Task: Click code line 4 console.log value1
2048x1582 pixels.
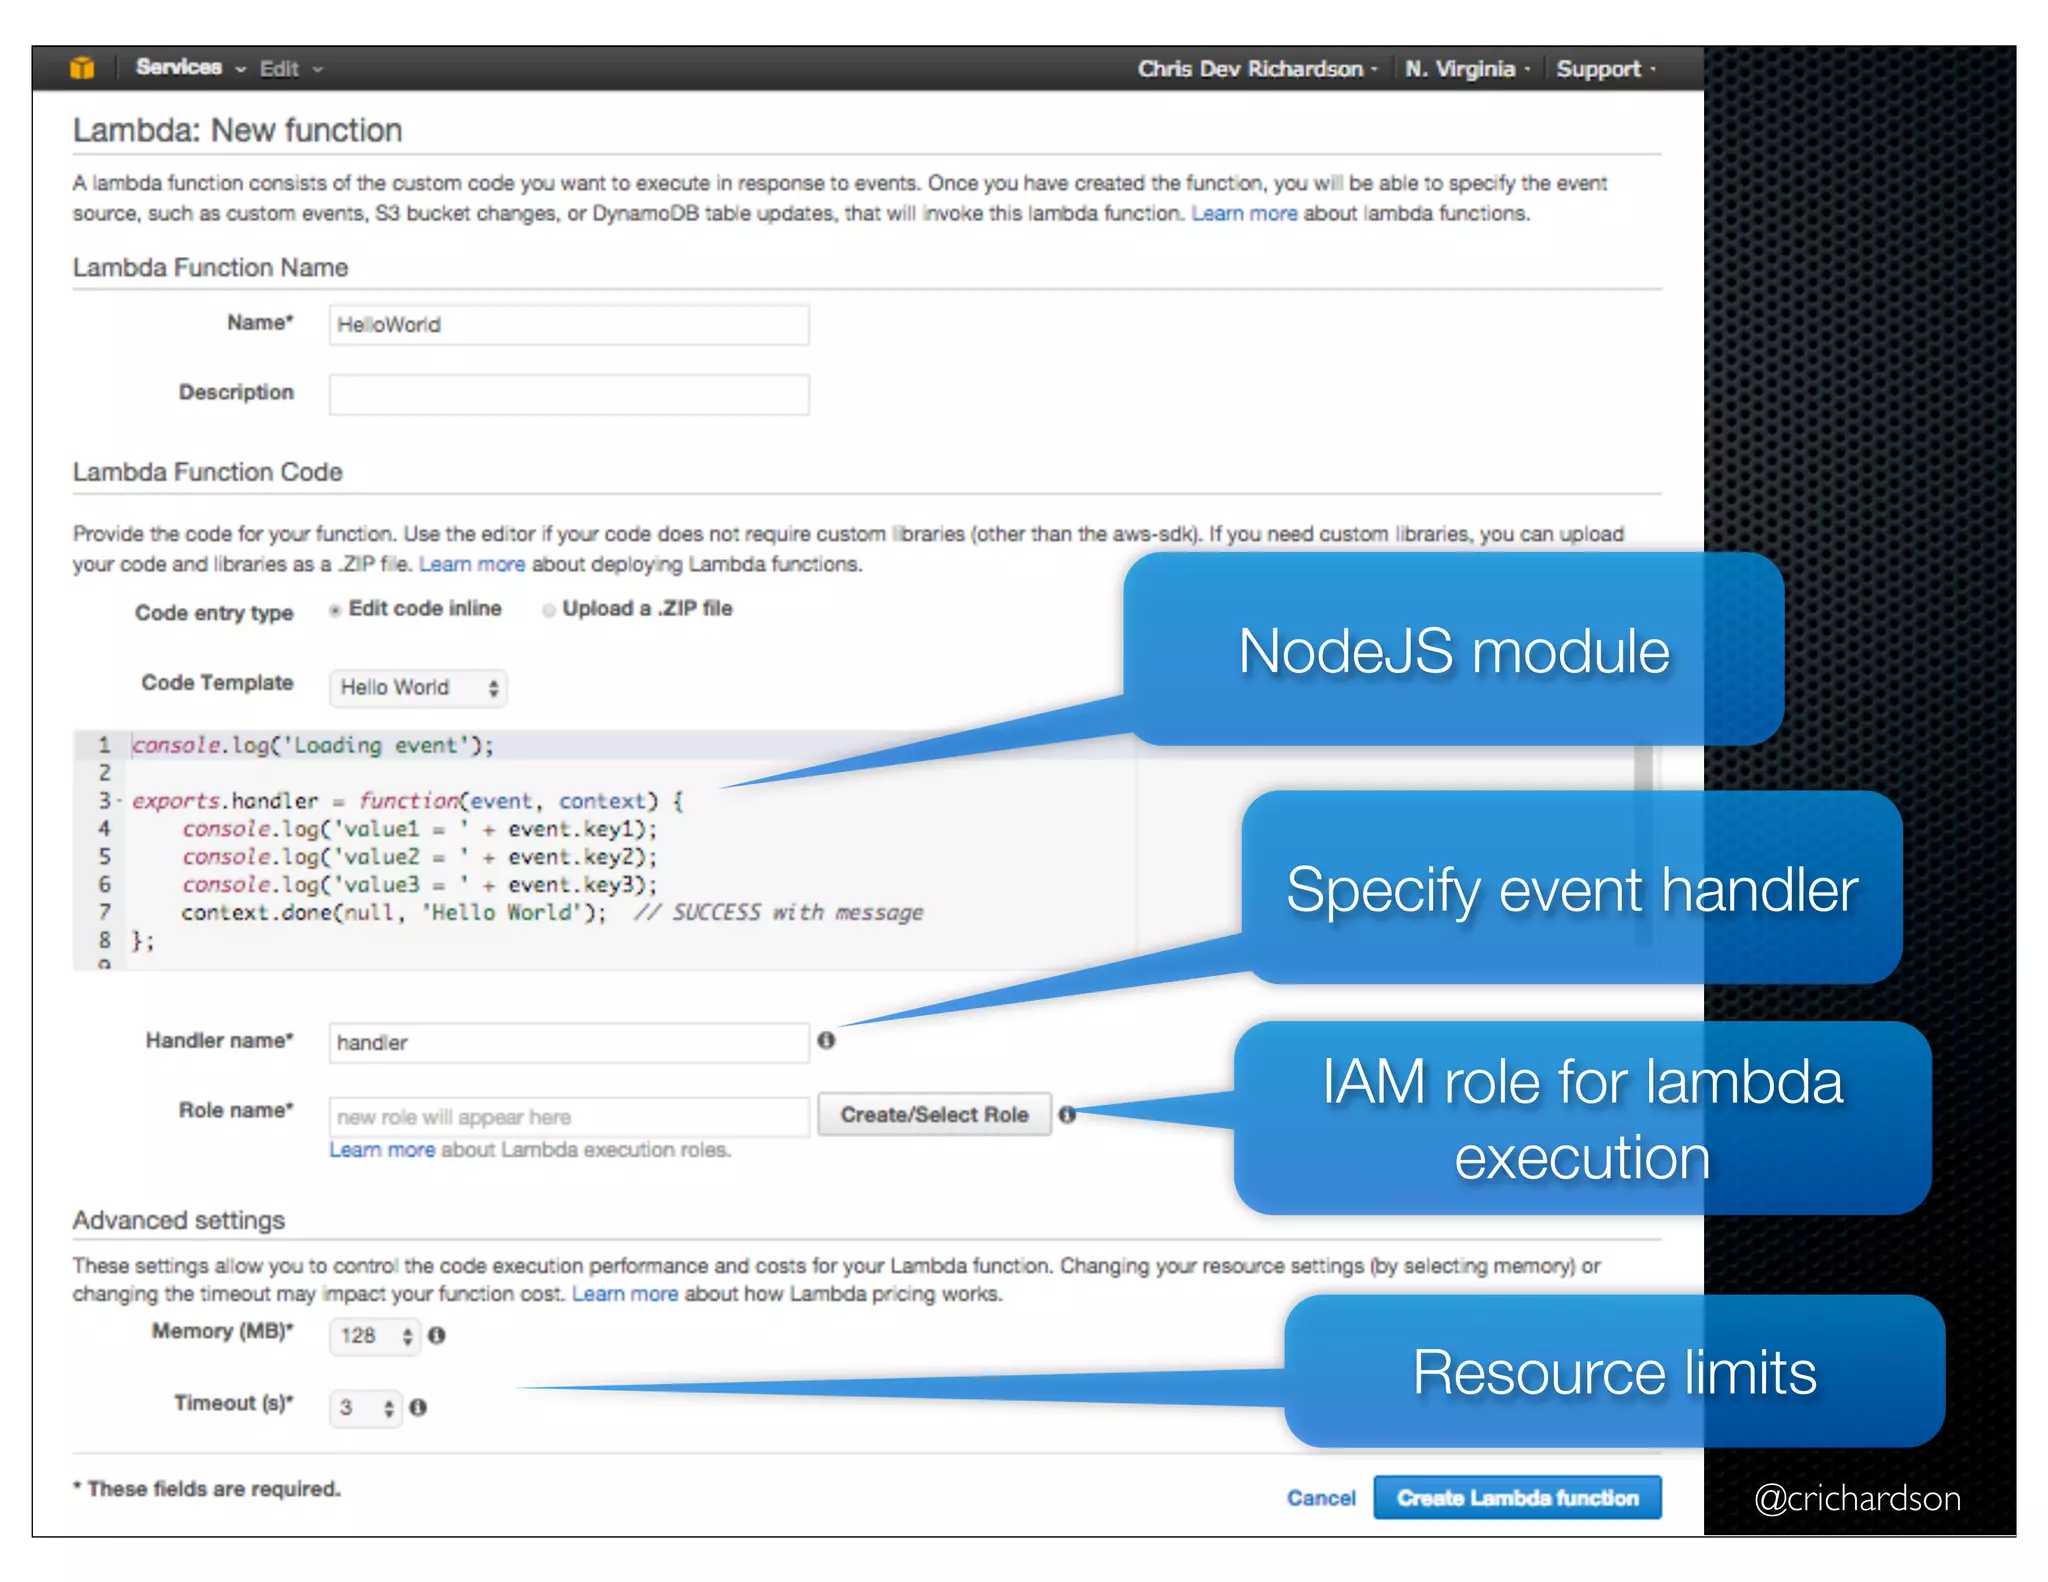Action: click(x=419, y=829)
